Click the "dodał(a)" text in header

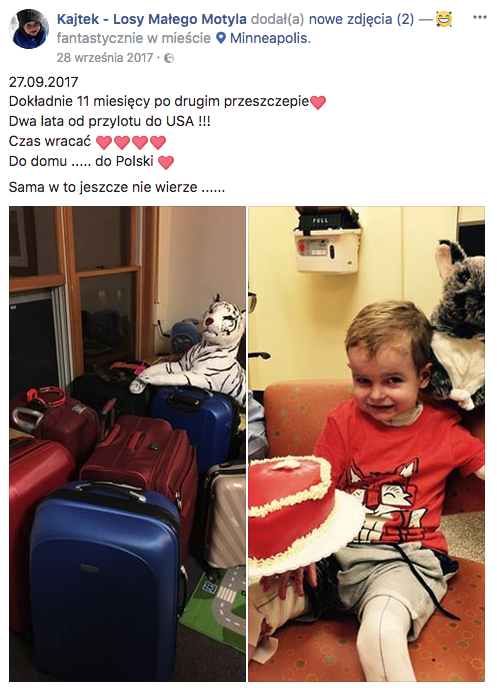pos(278,19)
